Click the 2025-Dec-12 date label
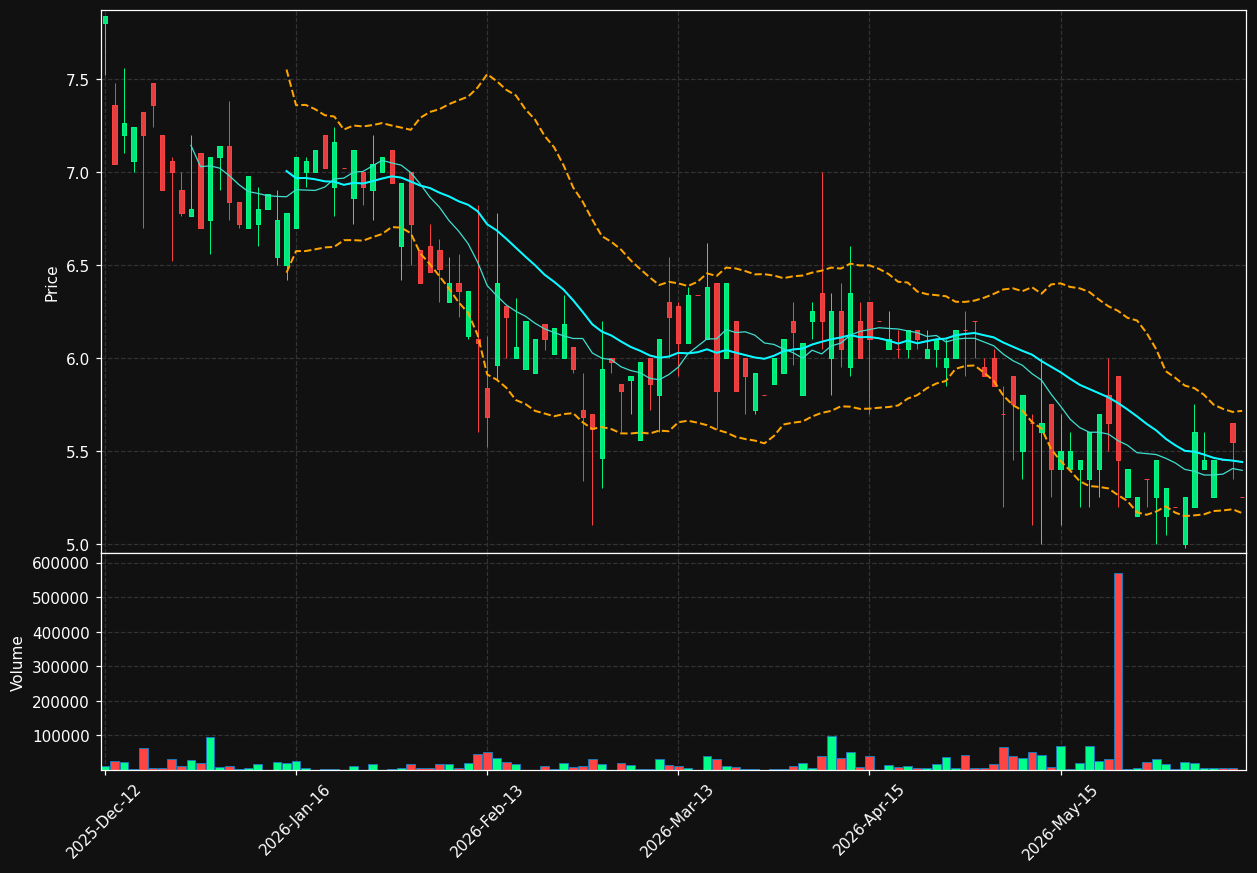1257x873 pixels. click(x=104, y=821)
